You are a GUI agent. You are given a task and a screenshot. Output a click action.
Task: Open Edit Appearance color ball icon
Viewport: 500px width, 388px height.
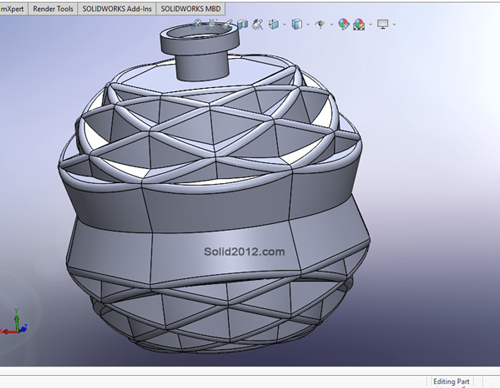pyautogui.click(x=343, y=24)
